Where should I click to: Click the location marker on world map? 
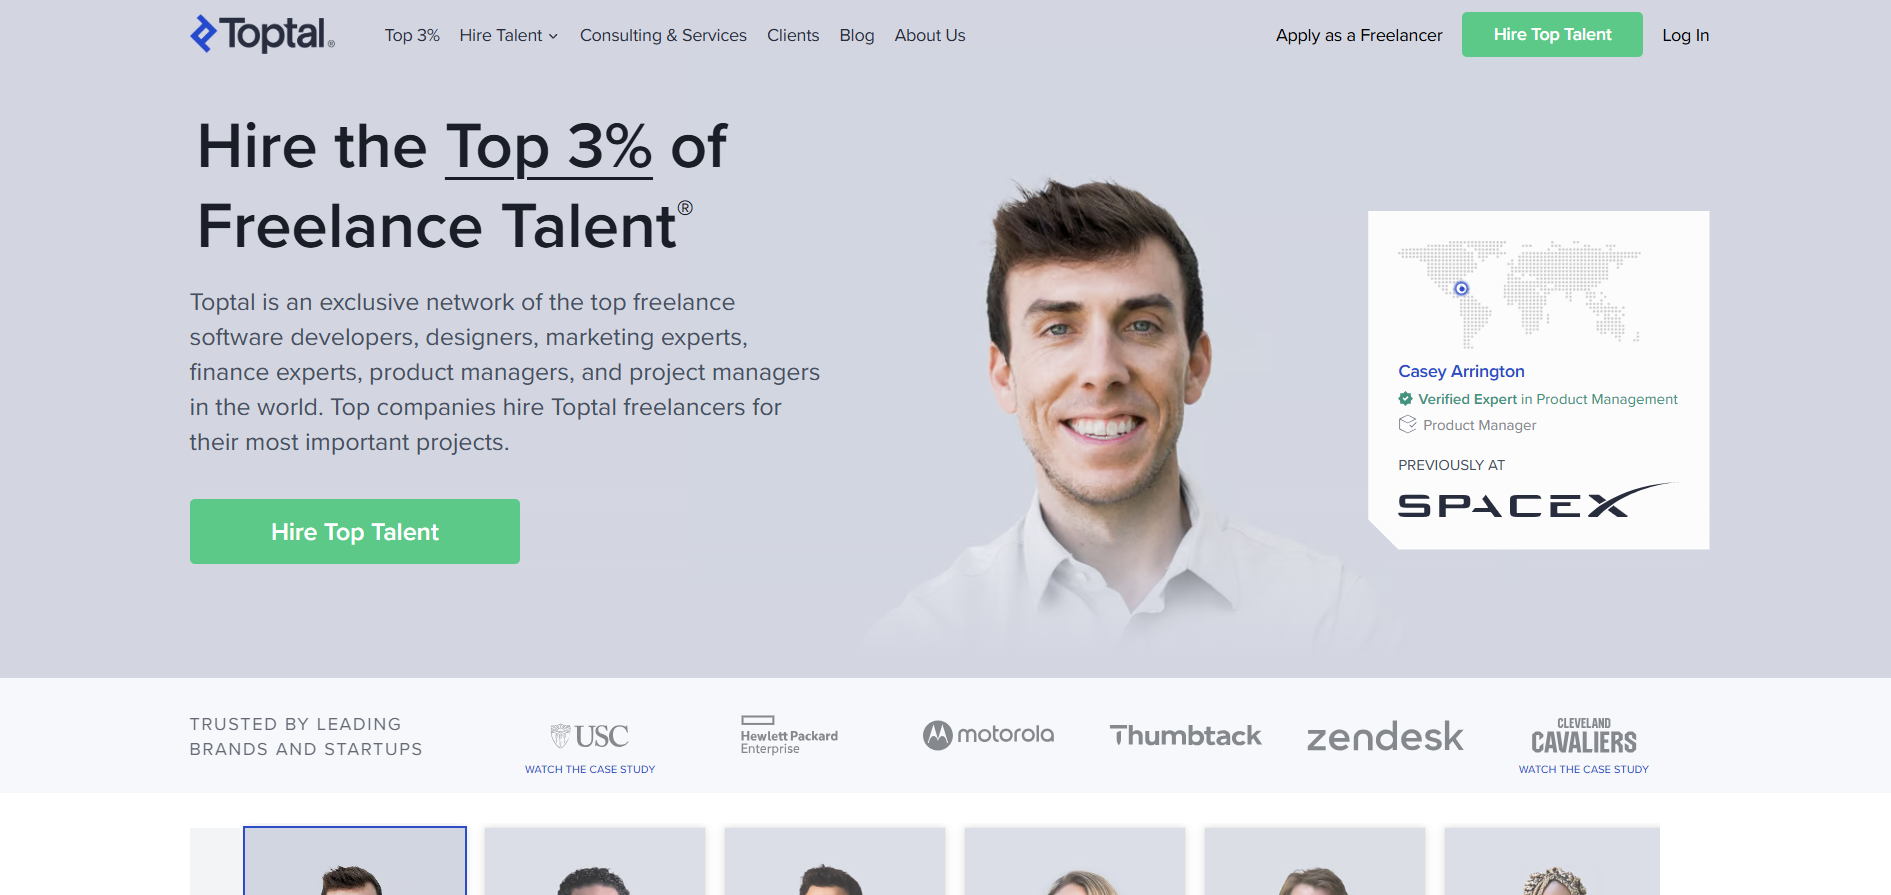[x=1461, y=288]
